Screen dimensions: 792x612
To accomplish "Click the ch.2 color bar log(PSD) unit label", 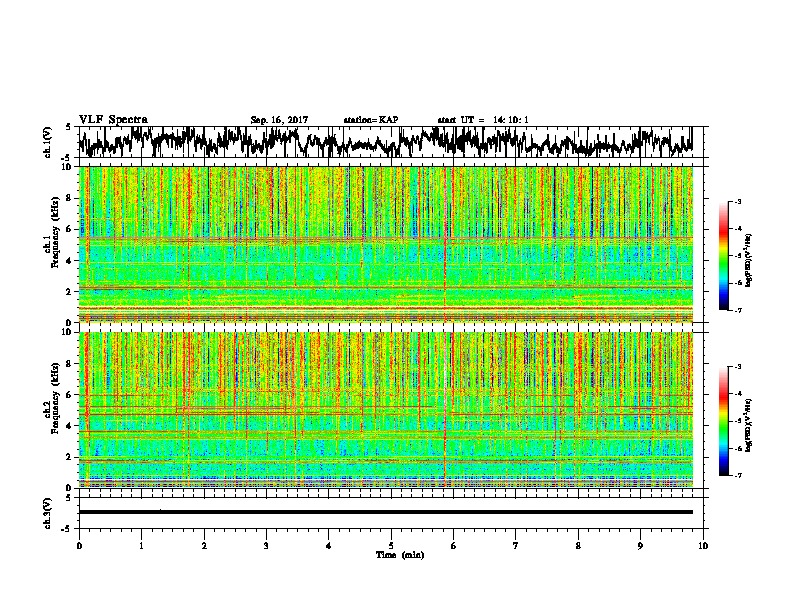I will tap(749, 425).
